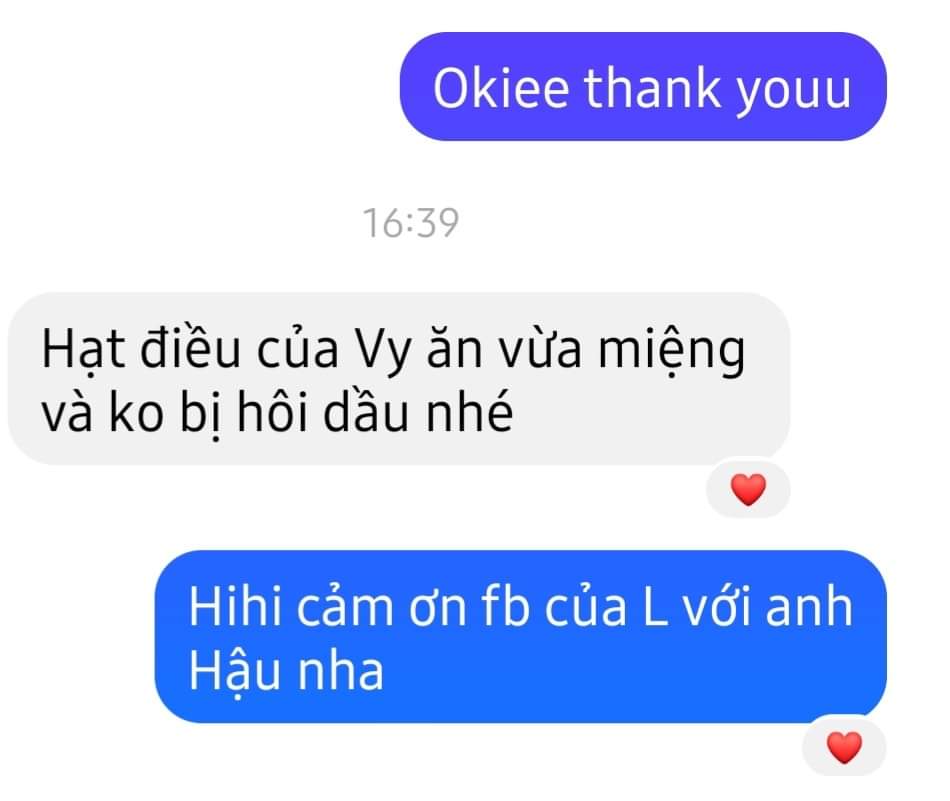Click the word 'nhé' ending the gray message
Image resolution: width=950 pixels, height=801 pixels.
tap(470, 412)
